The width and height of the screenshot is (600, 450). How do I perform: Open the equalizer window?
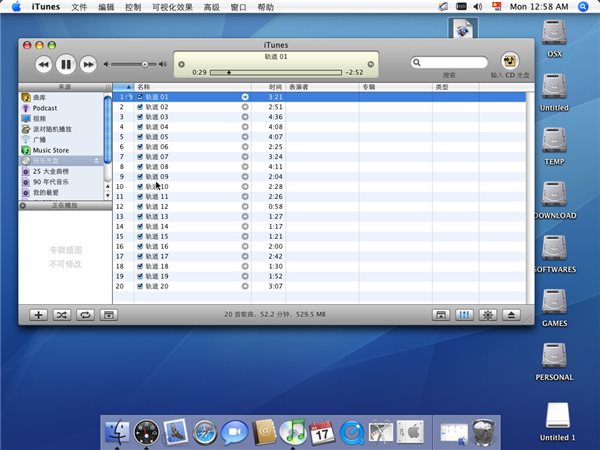[464, 314]
